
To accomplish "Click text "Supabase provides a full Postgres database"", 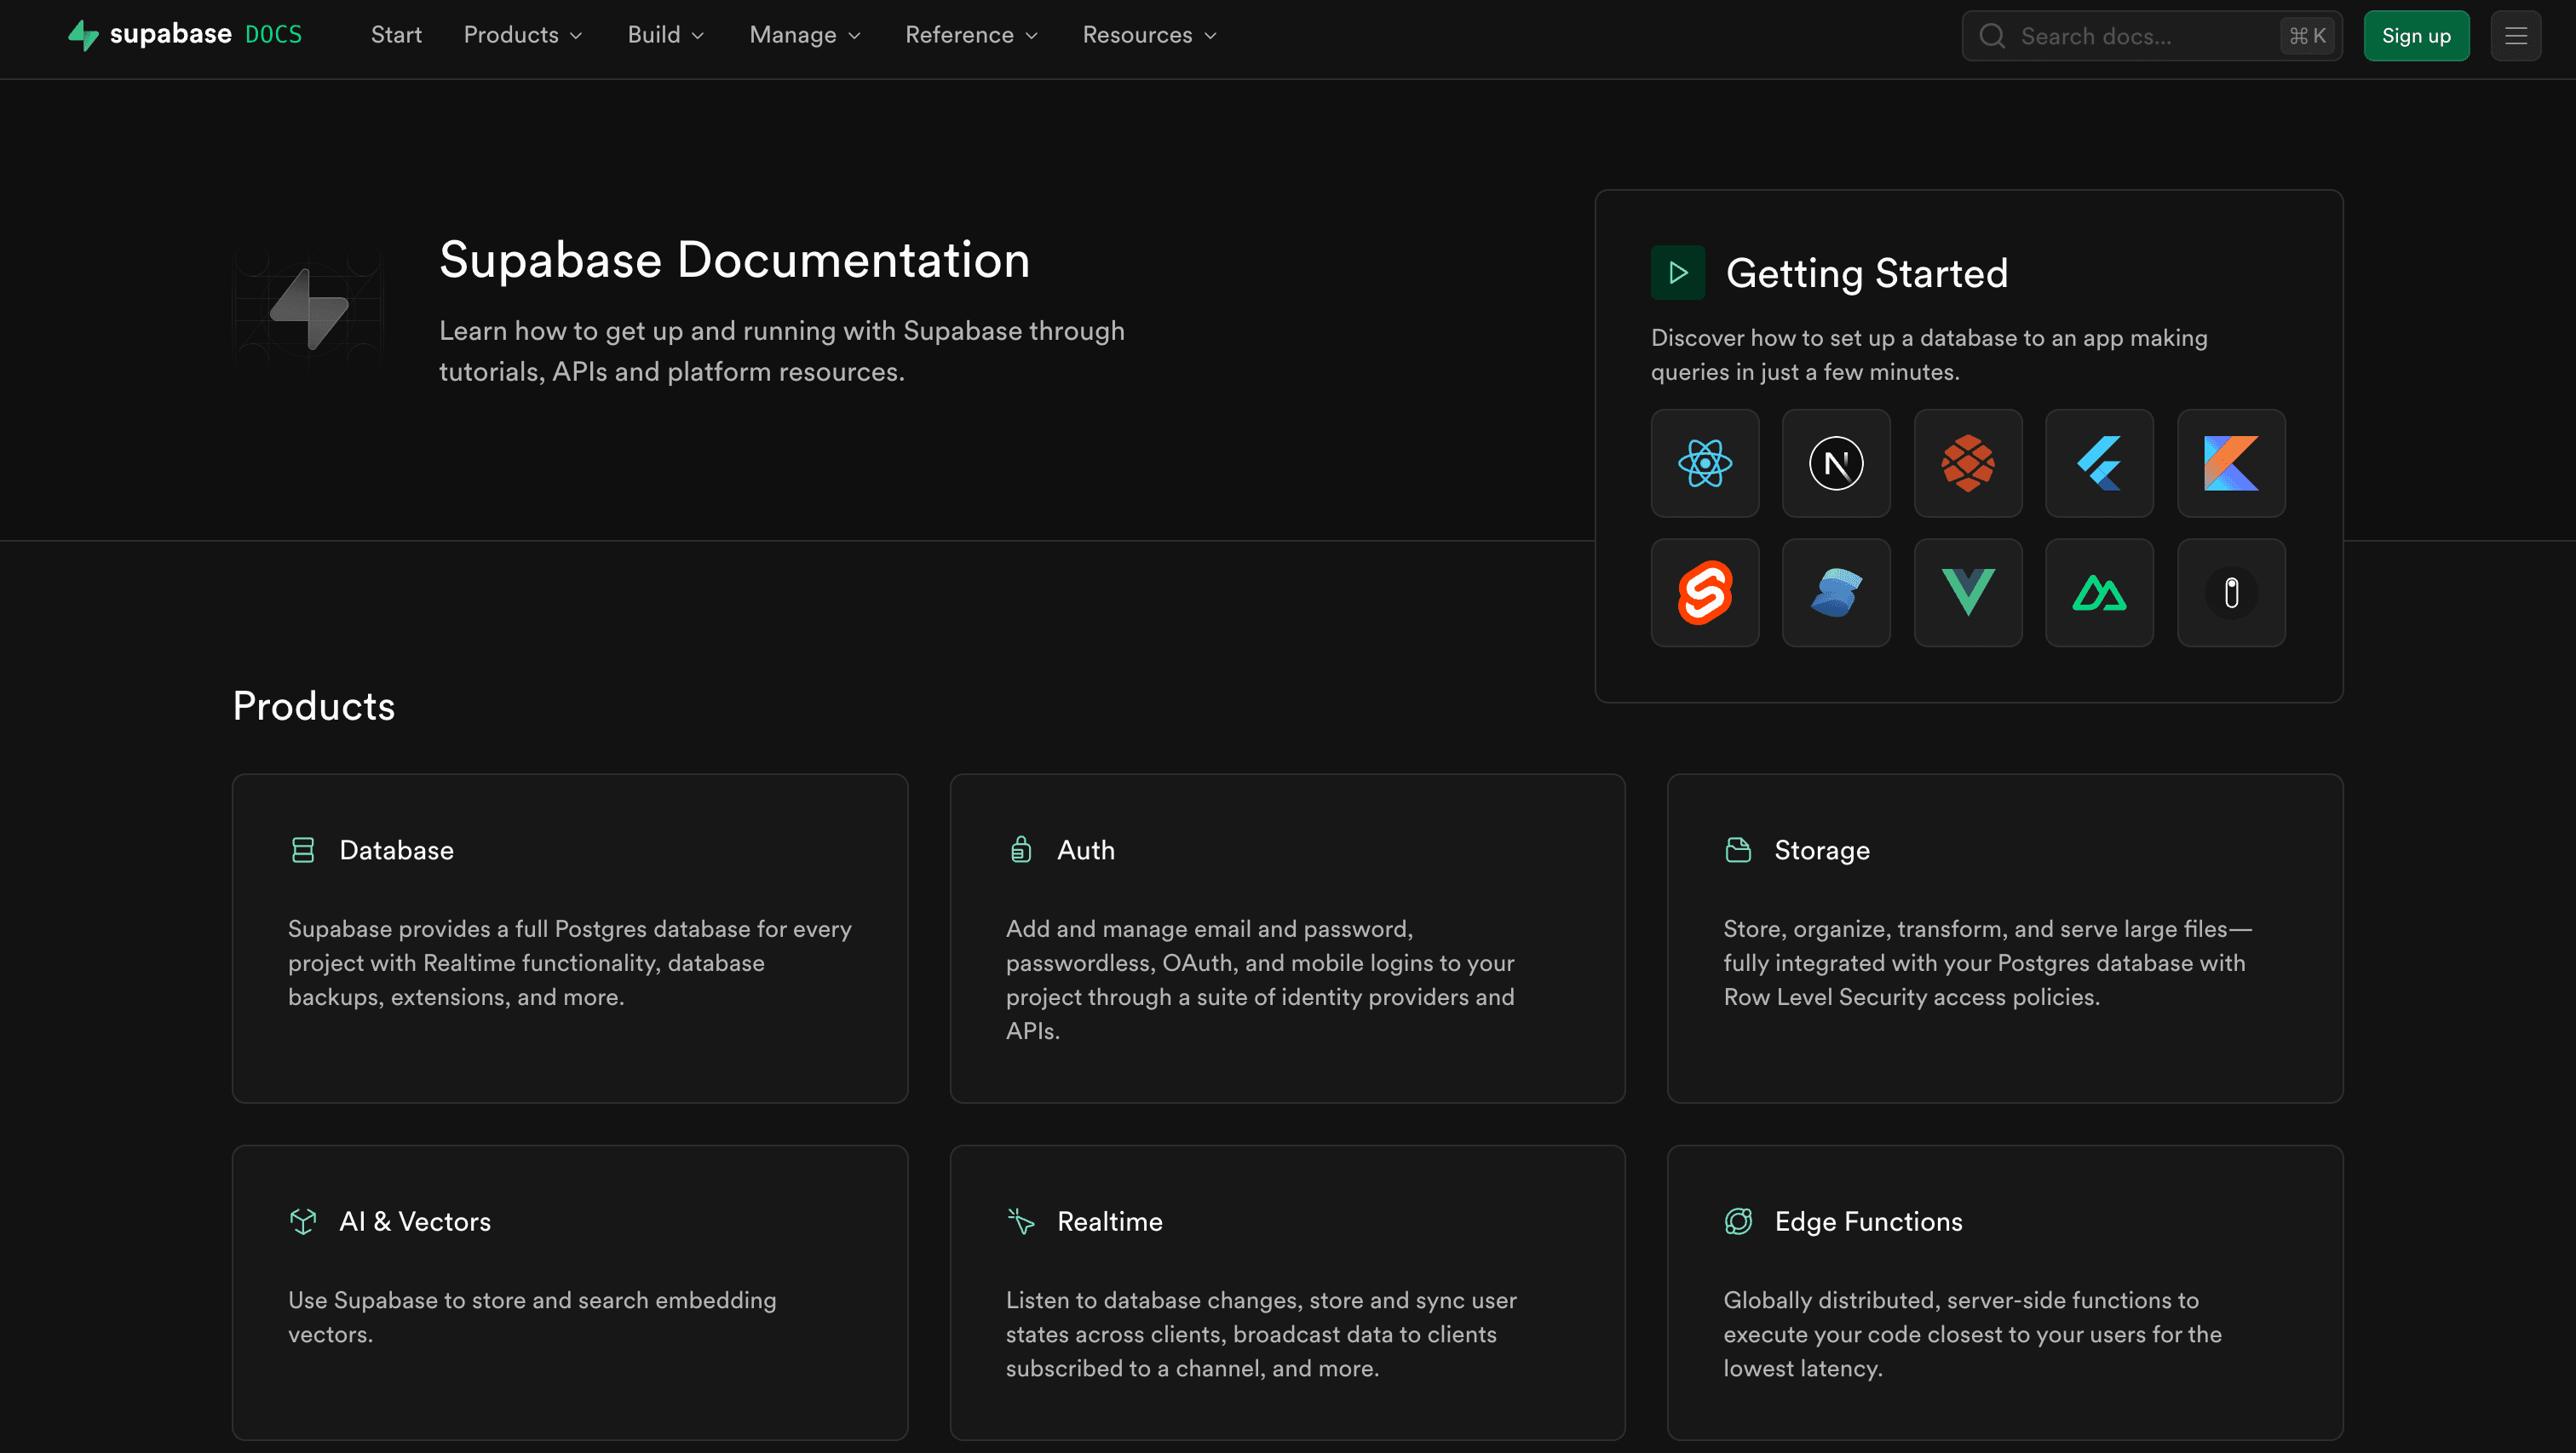I will pos(519,929).
